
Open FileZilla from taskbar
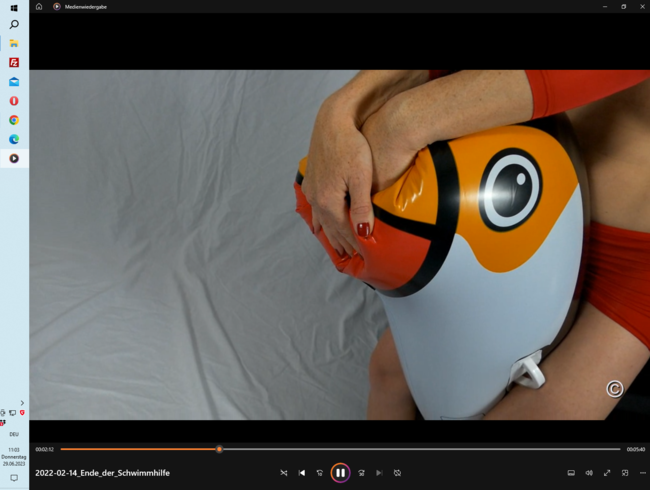coord(14,63)
